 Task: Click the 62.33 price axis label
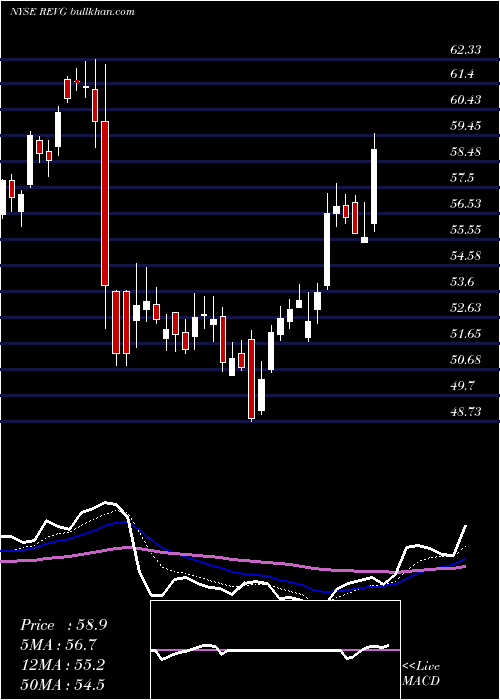pos(466,49)
